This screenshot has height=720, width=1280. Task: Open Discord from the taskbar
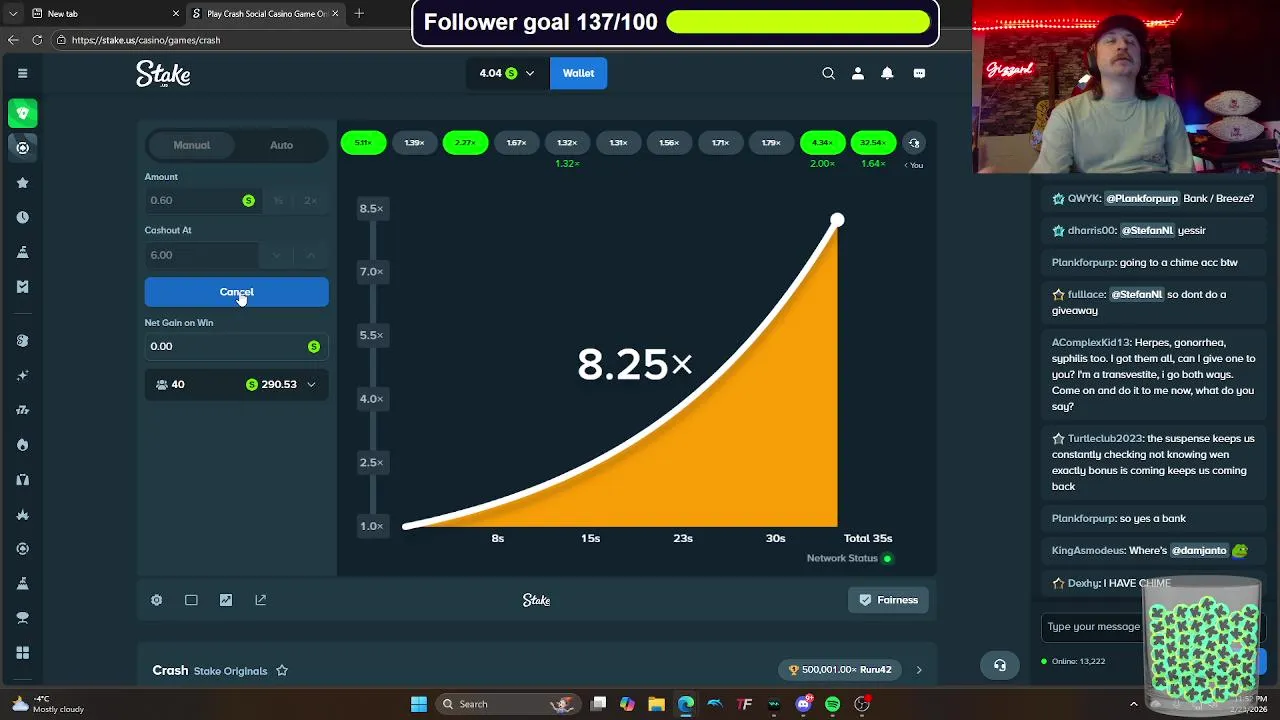coord(803,704)
